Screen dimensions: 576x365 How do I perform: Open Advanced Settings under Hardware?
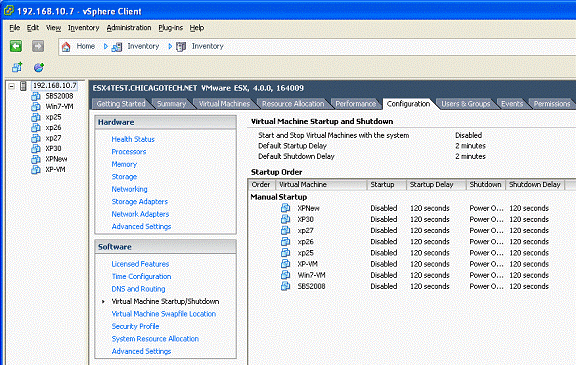(x=141, y=227)
